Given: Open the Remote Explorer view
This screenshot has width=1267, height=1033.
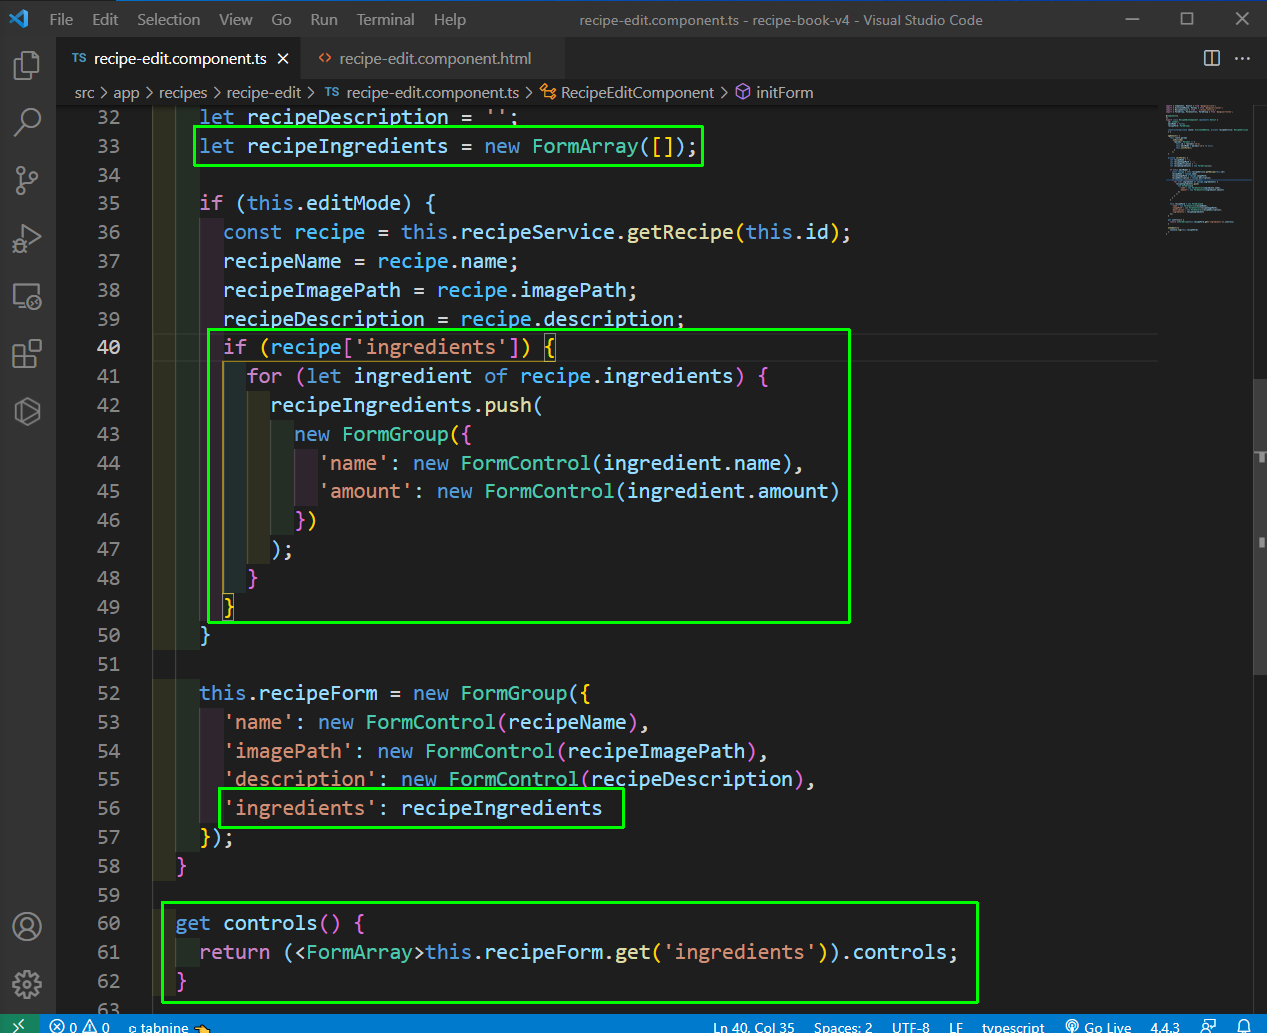Looking at the screenshot, I should point(27,296).
